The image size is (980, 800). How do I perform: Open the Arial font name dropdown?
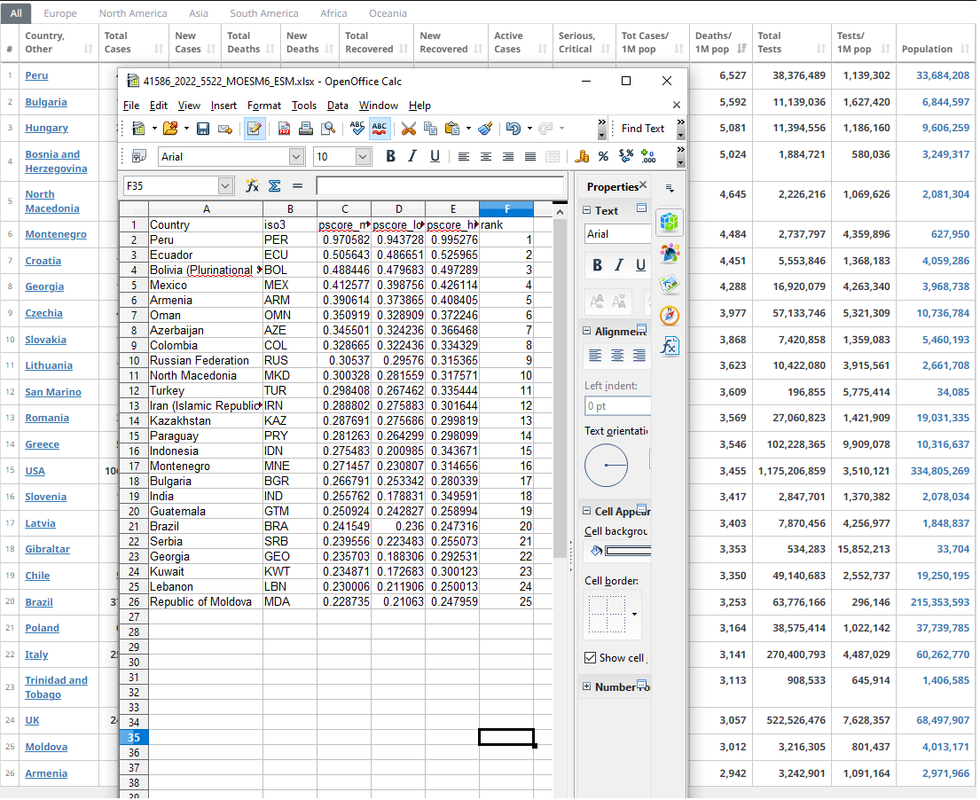[x=296, y=156]
